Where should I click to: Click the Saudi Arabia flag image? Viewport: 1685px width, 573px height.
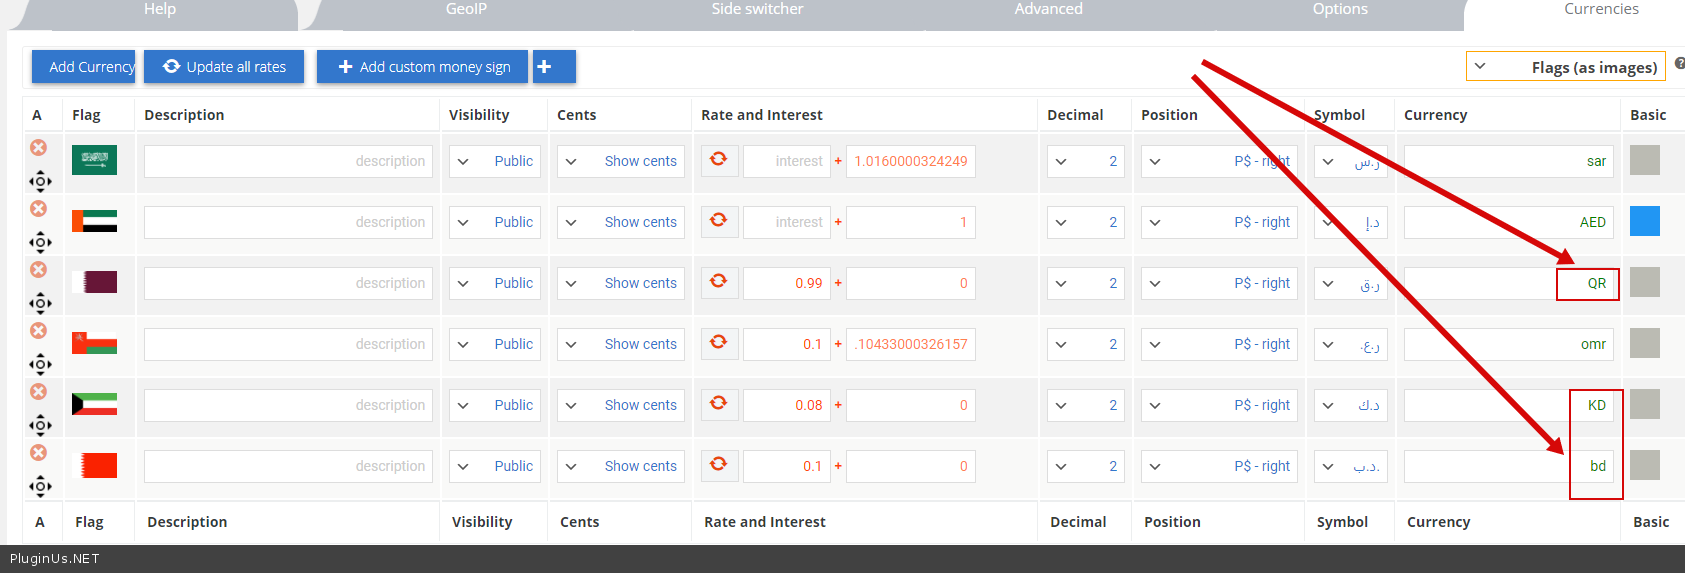click(x=94, y=160)
